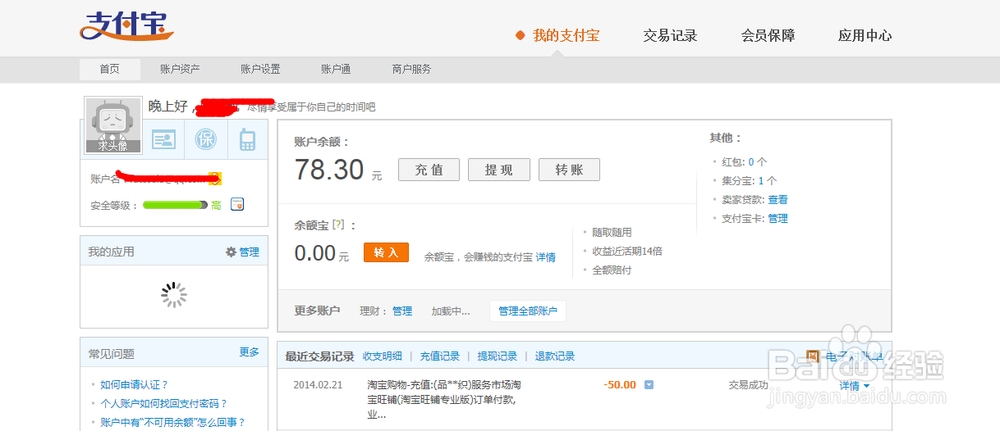Click the 转账 button
This screenshot has width=1000, height=431.
click(569, 170)
